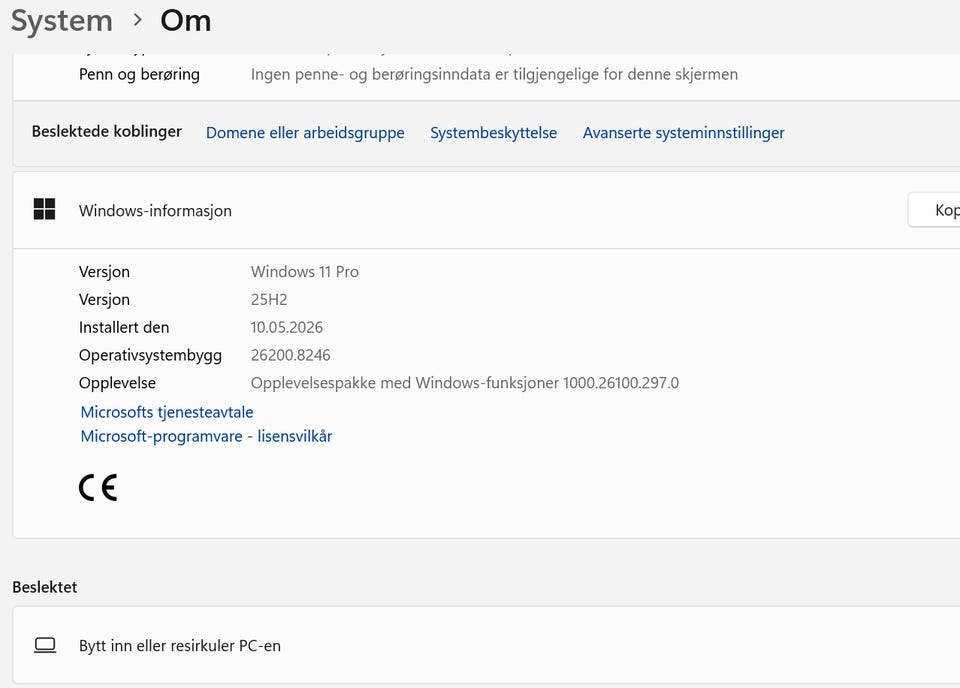Select the Windows 11 Pro value
Viewport: 960px width, 688px height.
click(305, 272)
